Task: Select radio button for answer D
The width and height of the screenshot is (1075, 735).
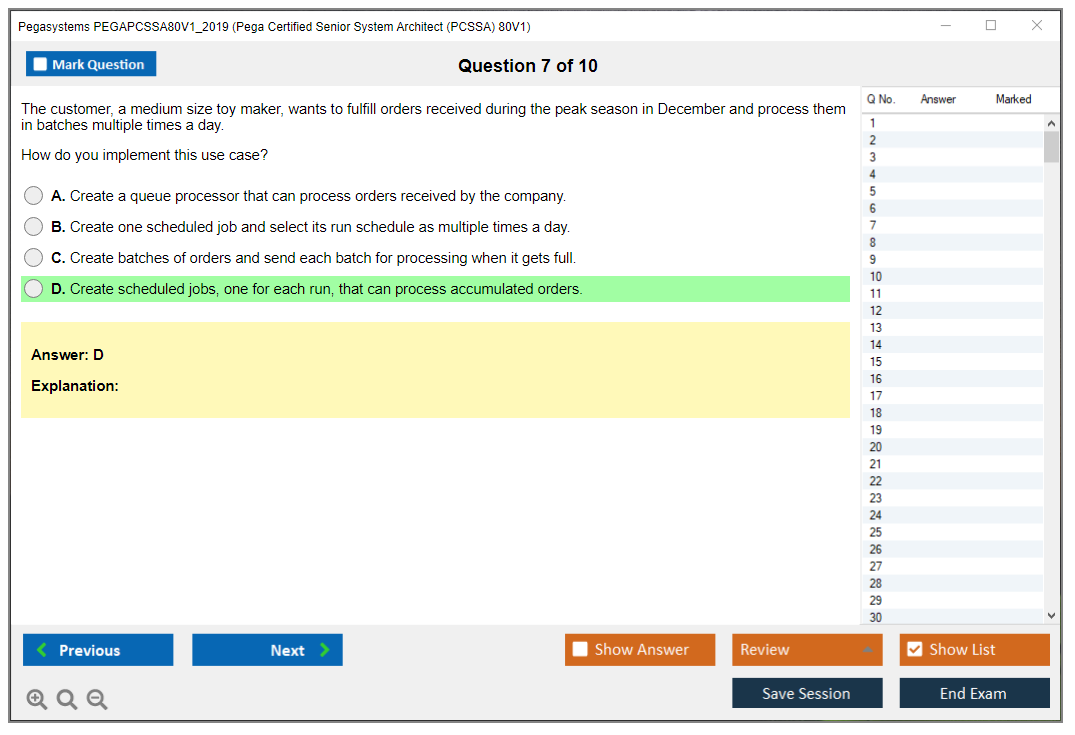Action: (x=34, y=289)
